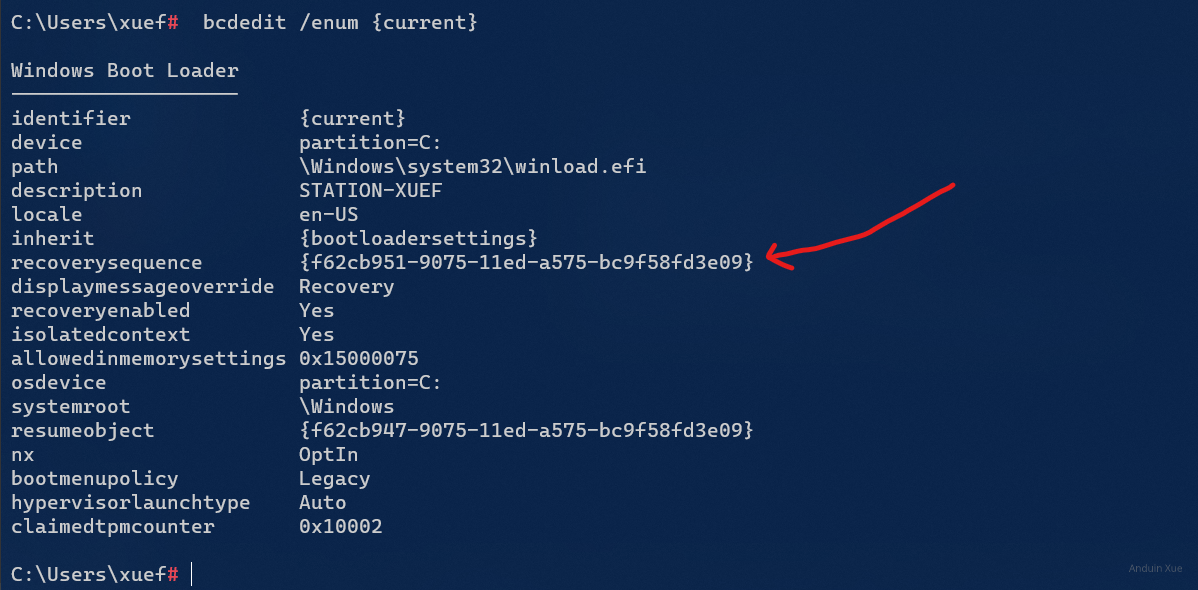Image resolution: width=1198 pixels, height=590 pixels.
Task: Click the 0x10002 claimedtpmcounter value
Action: click(340, 526)
